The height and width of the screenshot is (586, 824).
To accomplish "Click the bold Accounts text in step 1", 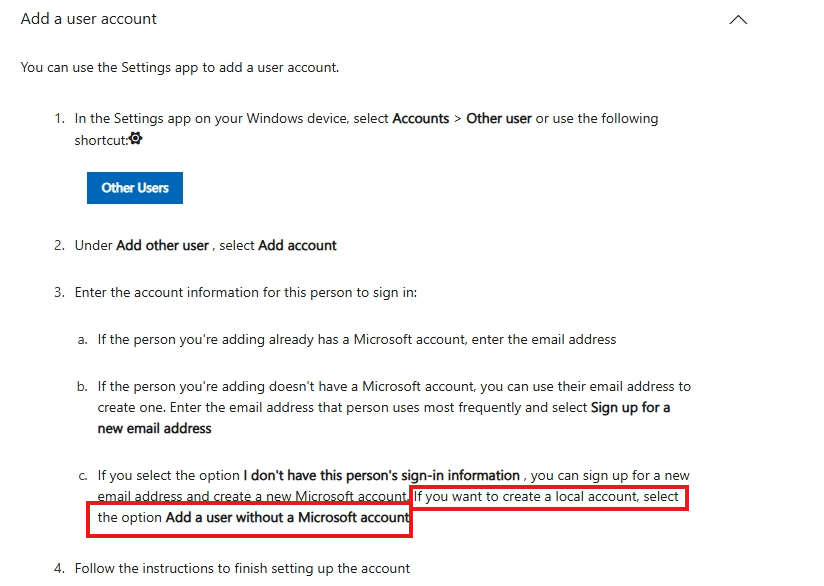I will coord(420,119).
